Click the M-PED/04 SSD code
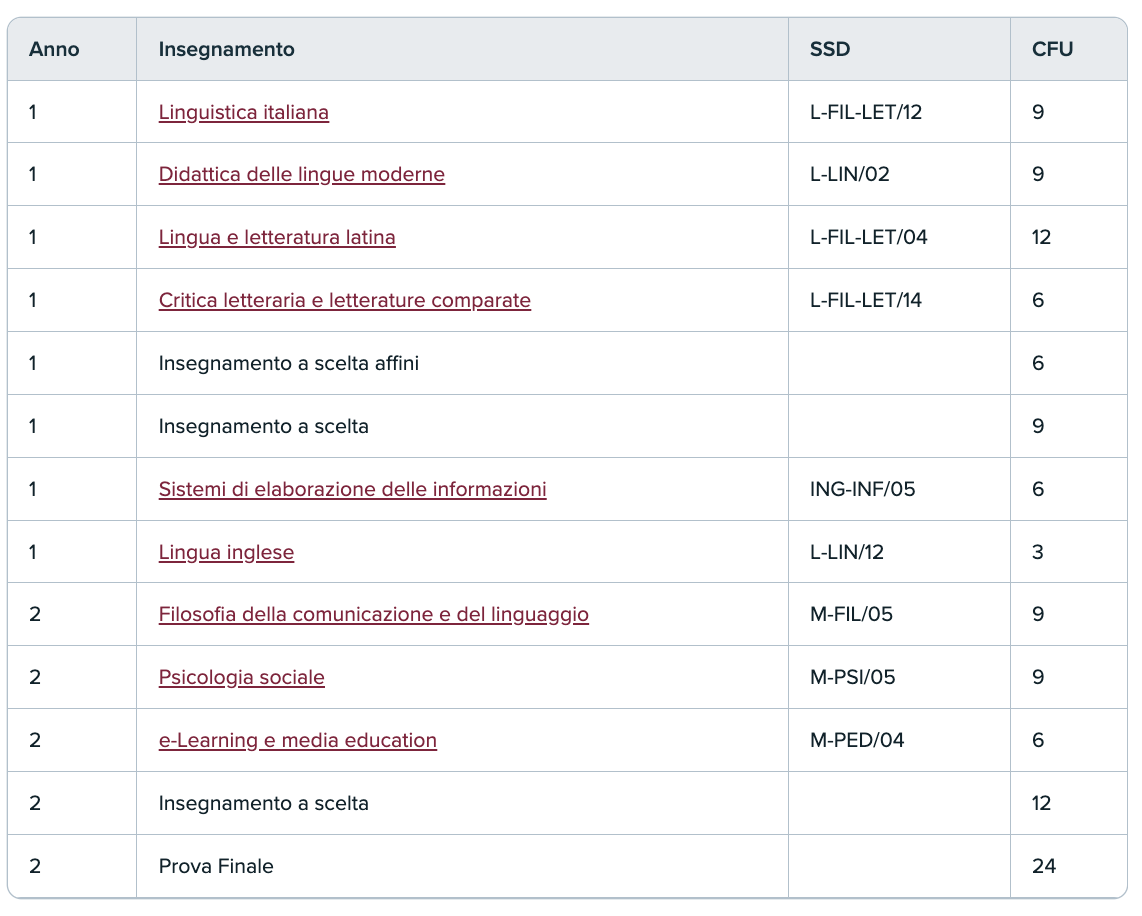This screenshot has height=916, width=1142. point(857,741)
